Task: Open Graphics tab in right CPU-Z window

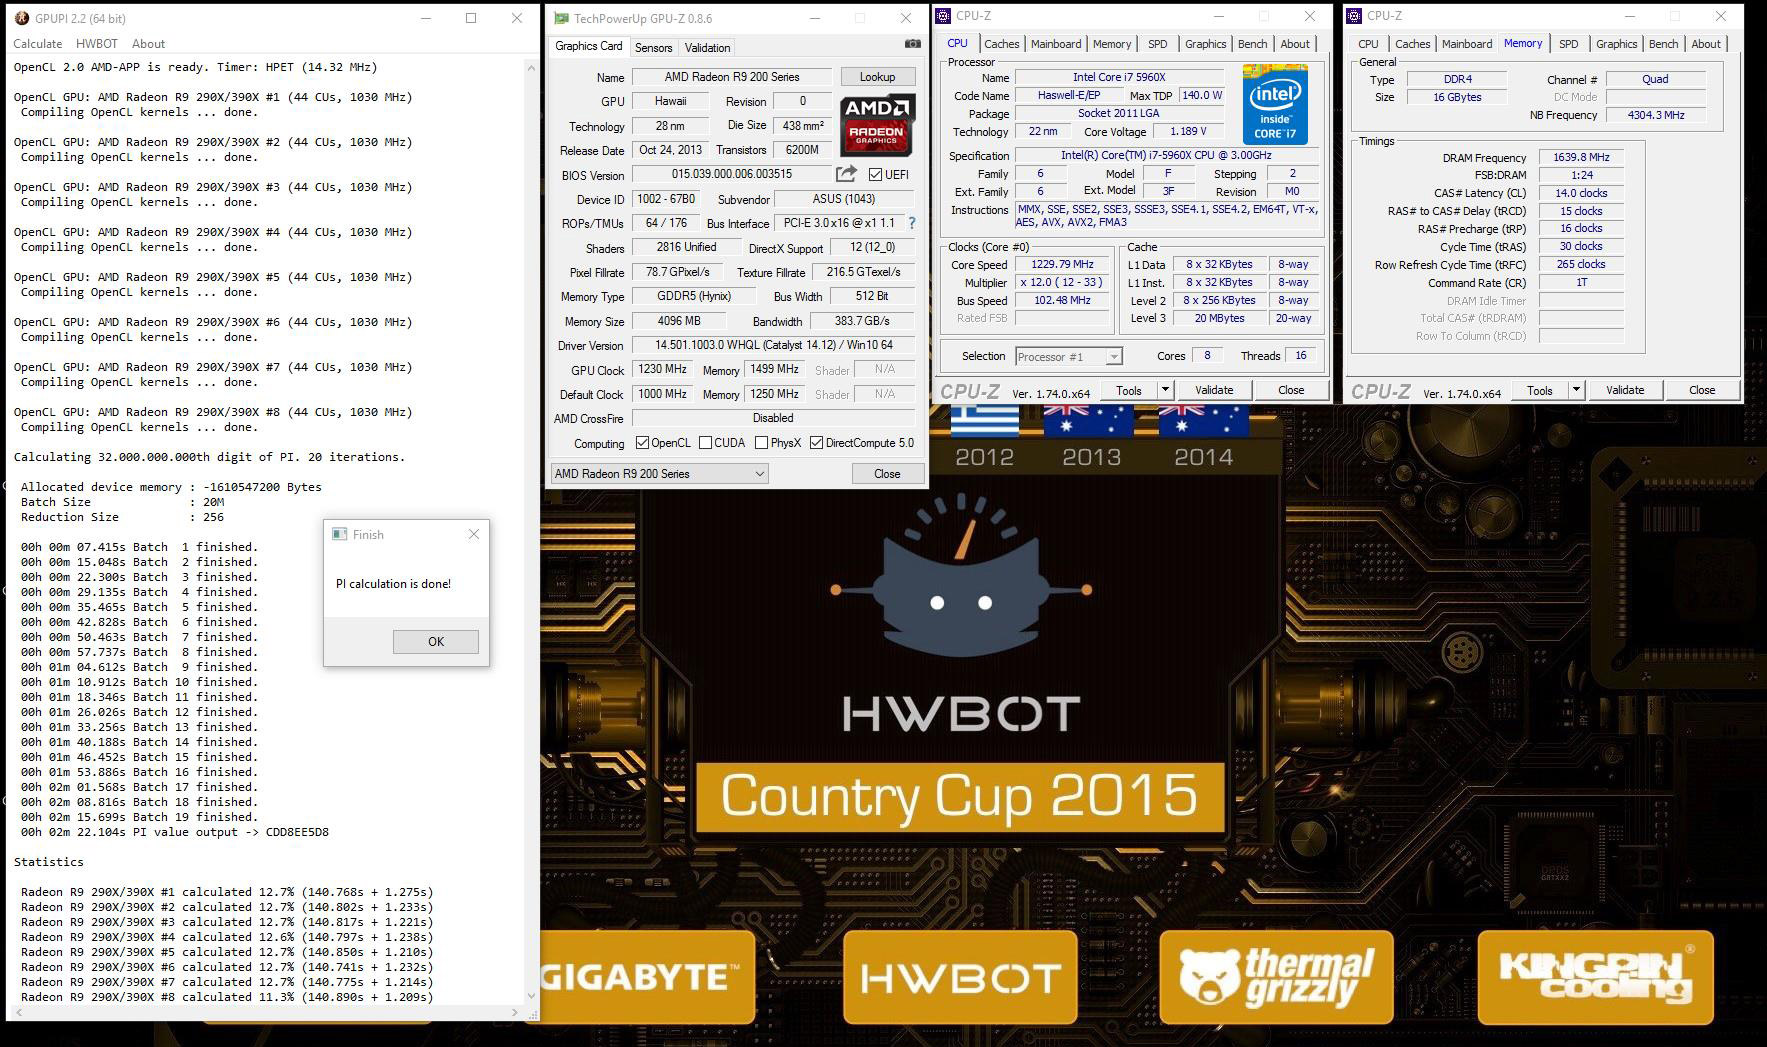Action: pyautogui.click(x=1616, y=44)
